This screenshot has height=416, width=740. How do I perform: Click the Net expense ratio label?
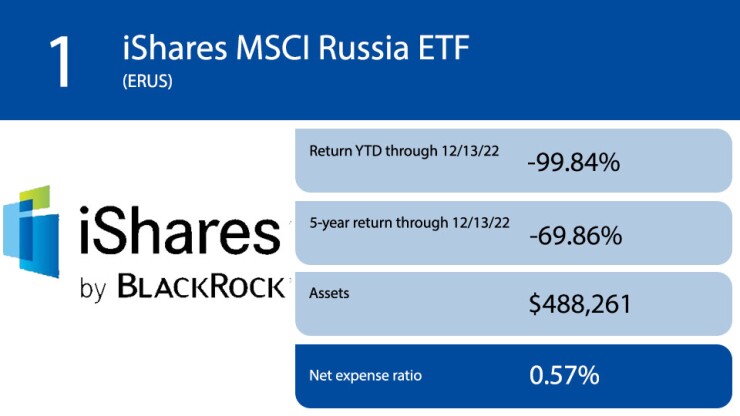364,376
